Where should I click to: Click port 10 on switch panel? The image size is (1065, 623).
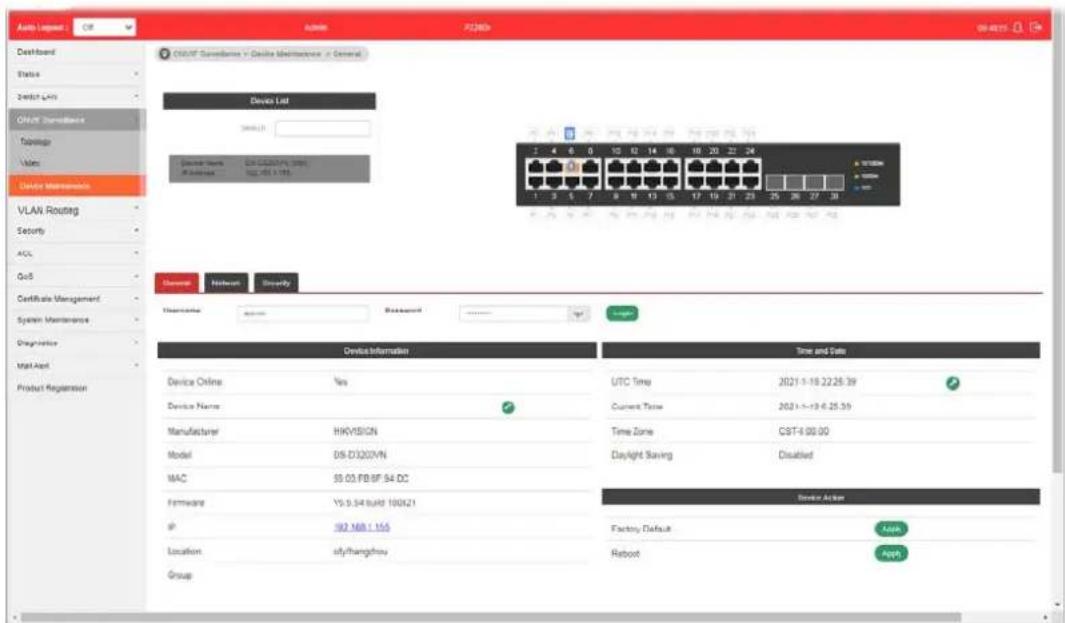pos(615,166)
